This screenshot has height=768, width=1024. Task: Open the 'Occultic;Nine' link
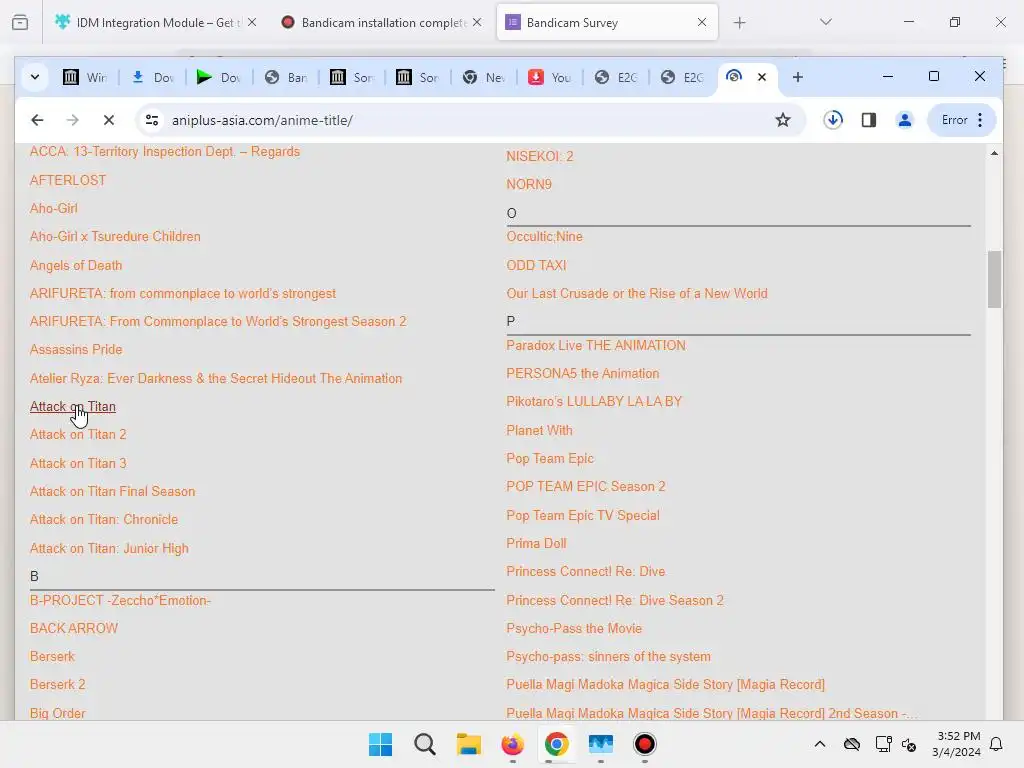[x=544, y=236]
